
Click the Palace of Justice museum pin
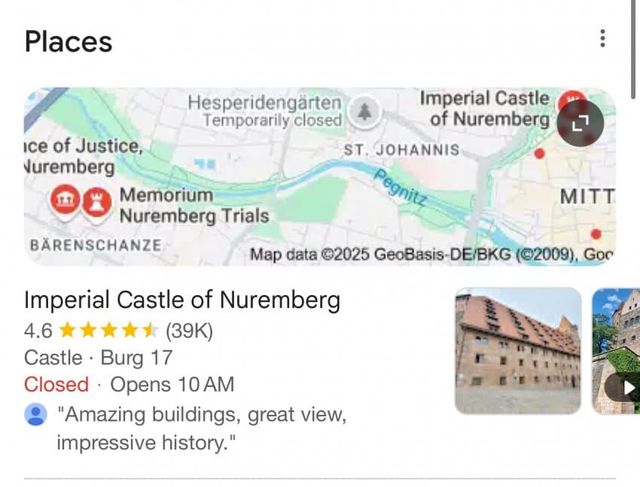[64, 199]
